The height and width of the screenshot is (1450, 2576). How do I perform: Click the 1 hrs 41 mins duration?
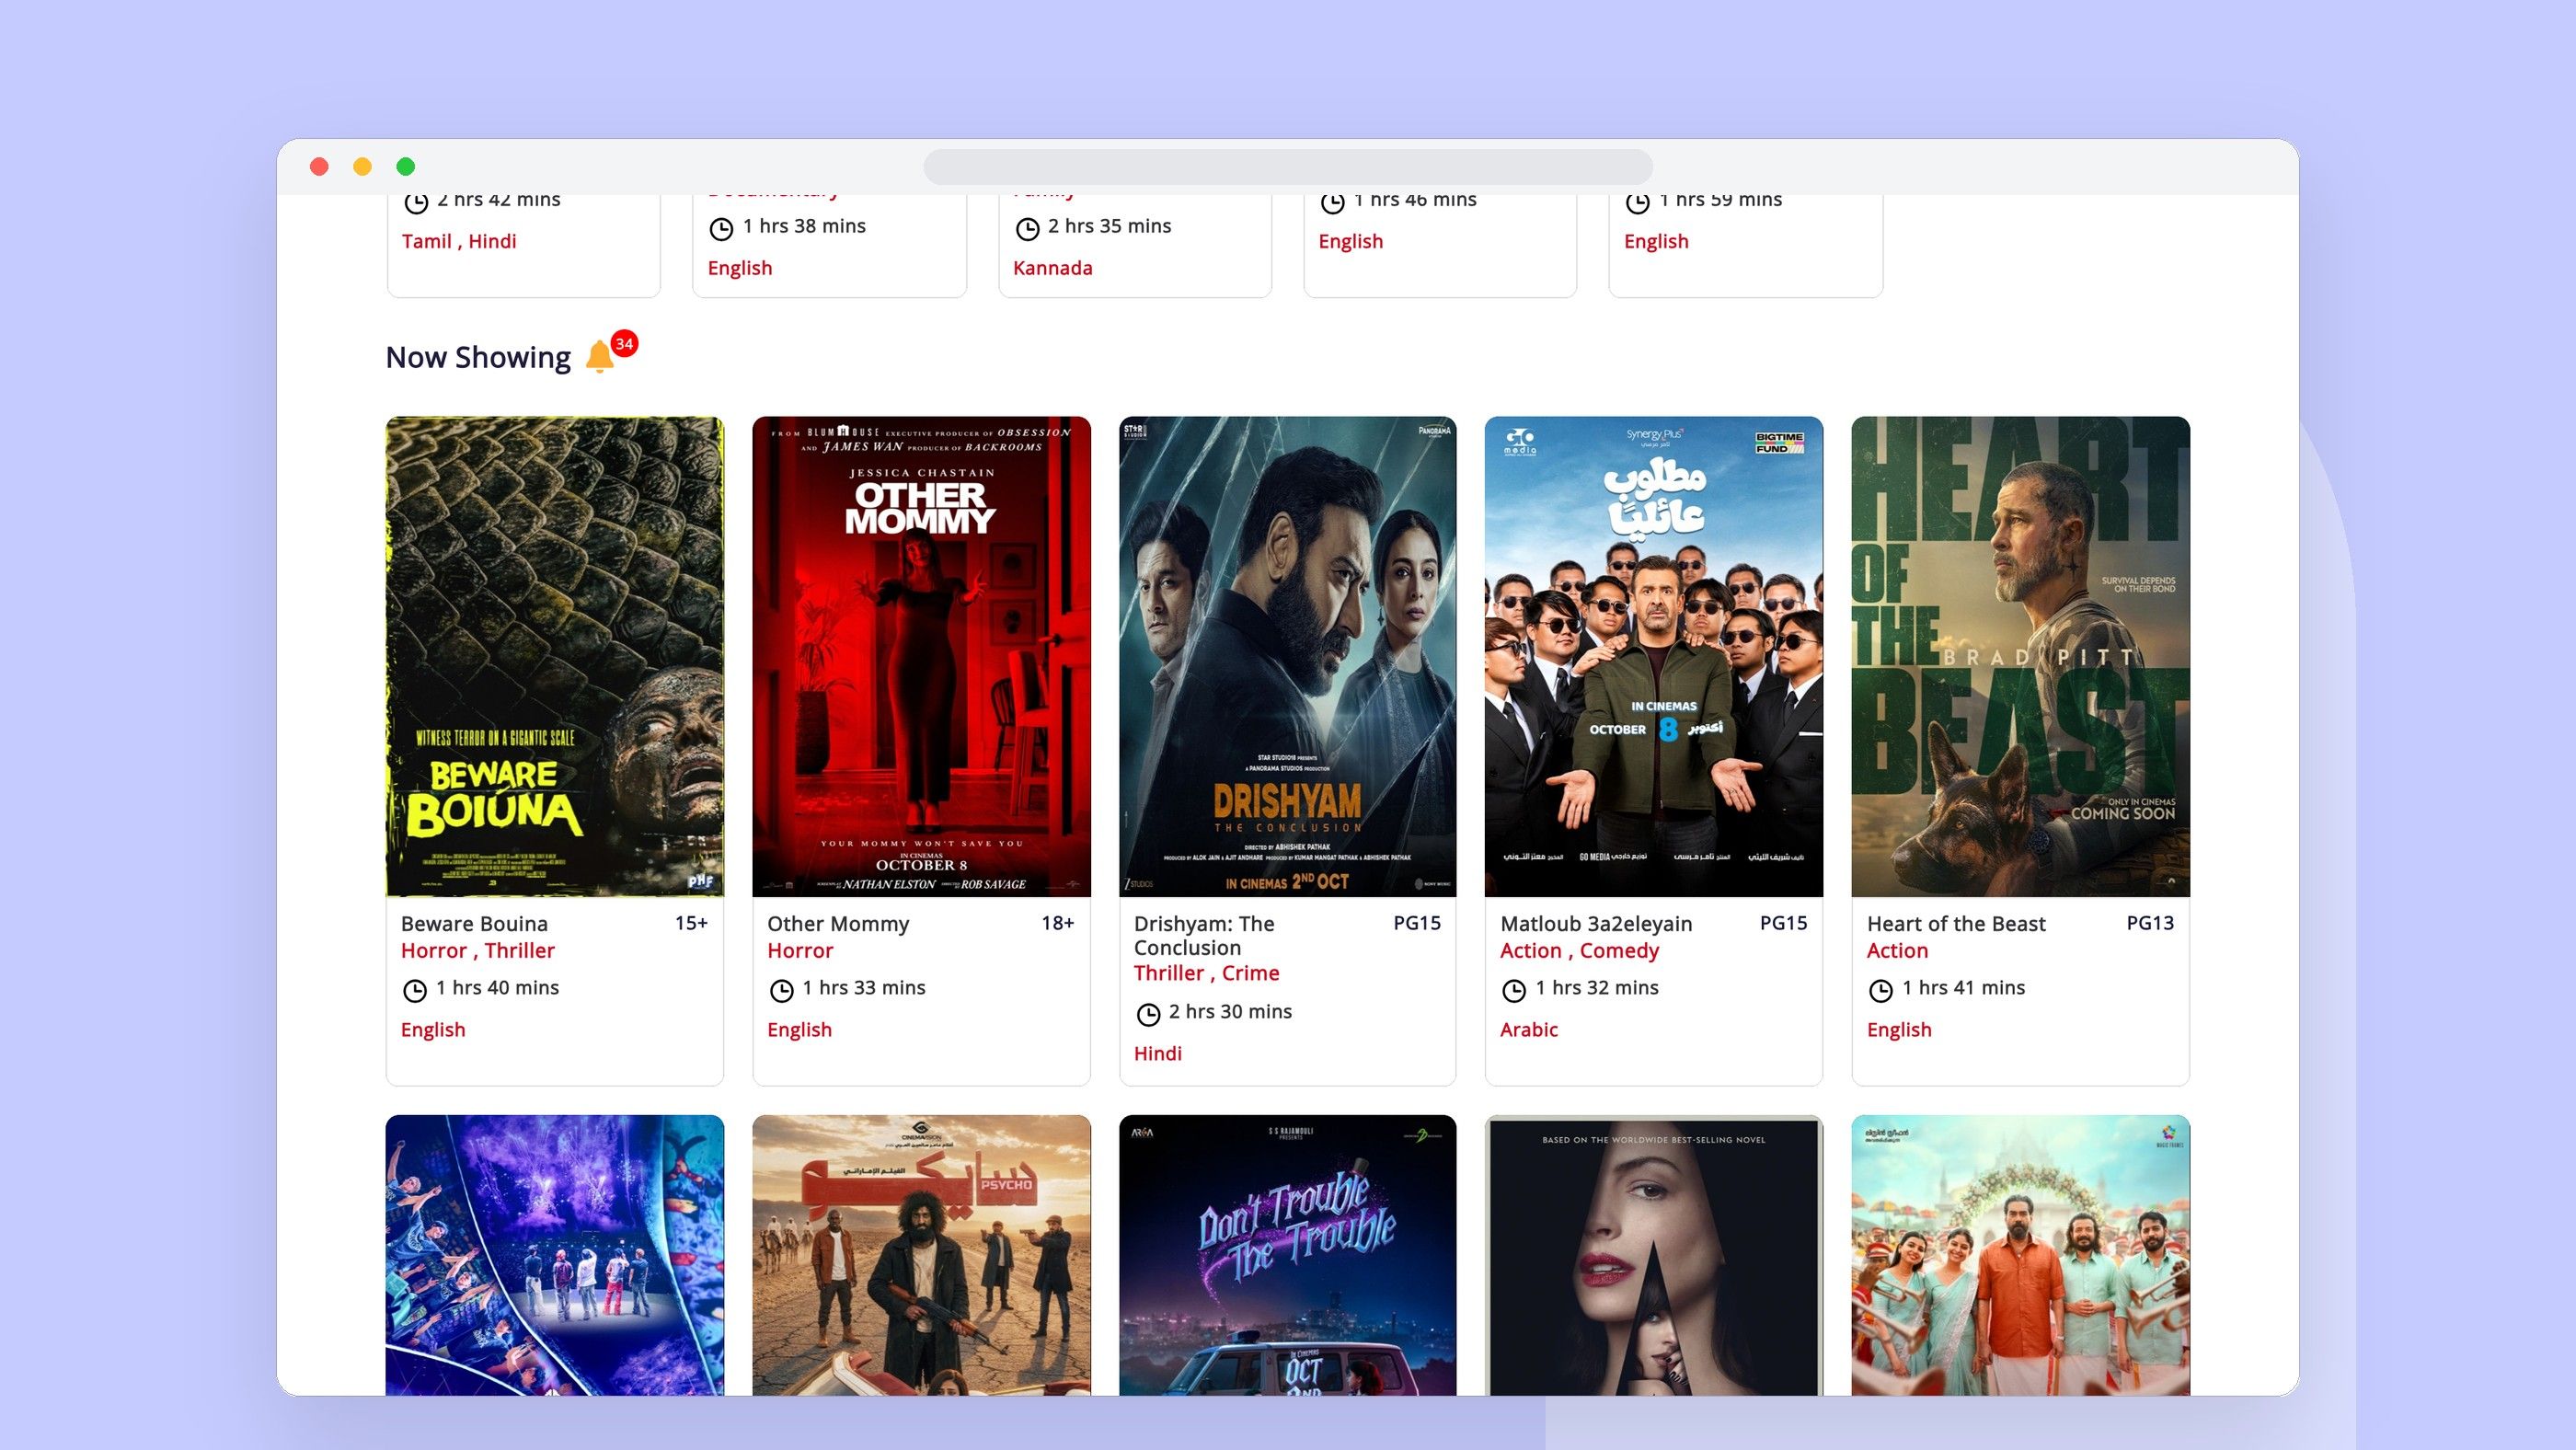[x=1963, y=987]
